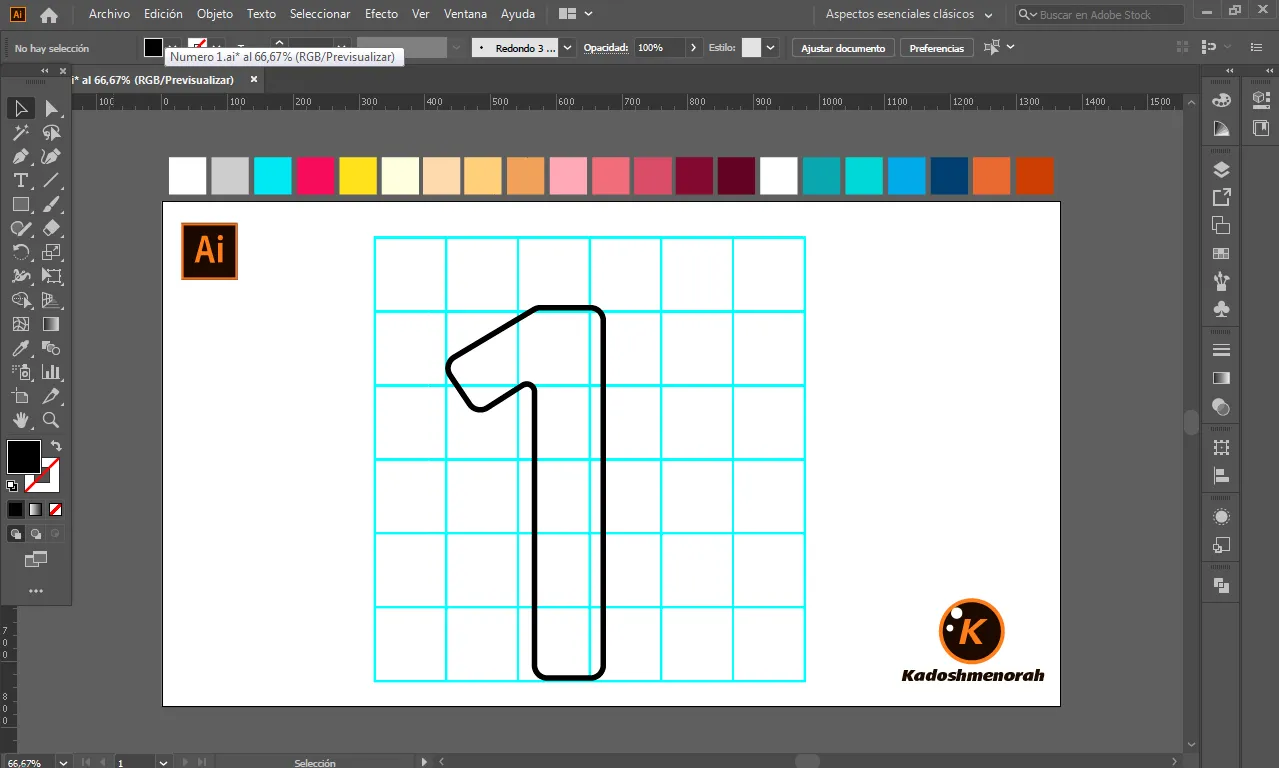Enable Draw Behind mode
Image resolution: width=1279 pixels, height=768 pixels.
tap(36, 534)
